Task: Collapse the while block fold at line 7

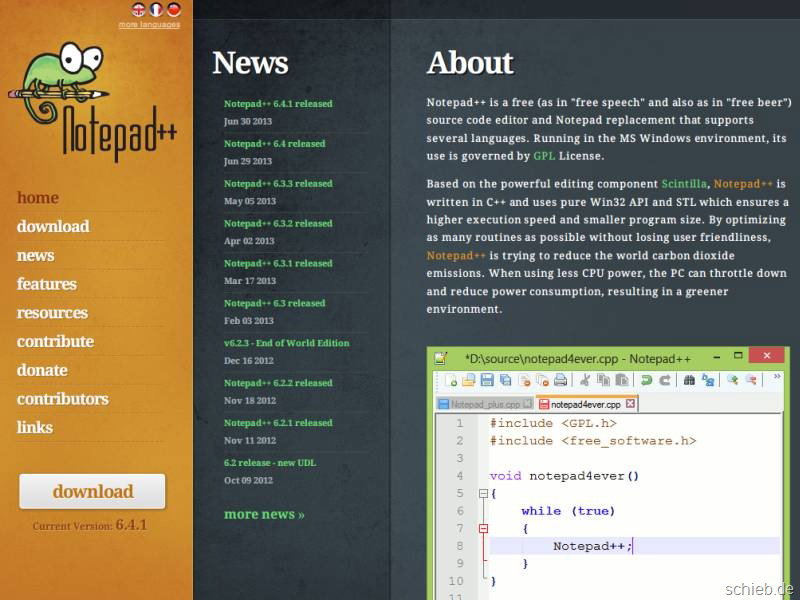Action: [x=483, y=528]
